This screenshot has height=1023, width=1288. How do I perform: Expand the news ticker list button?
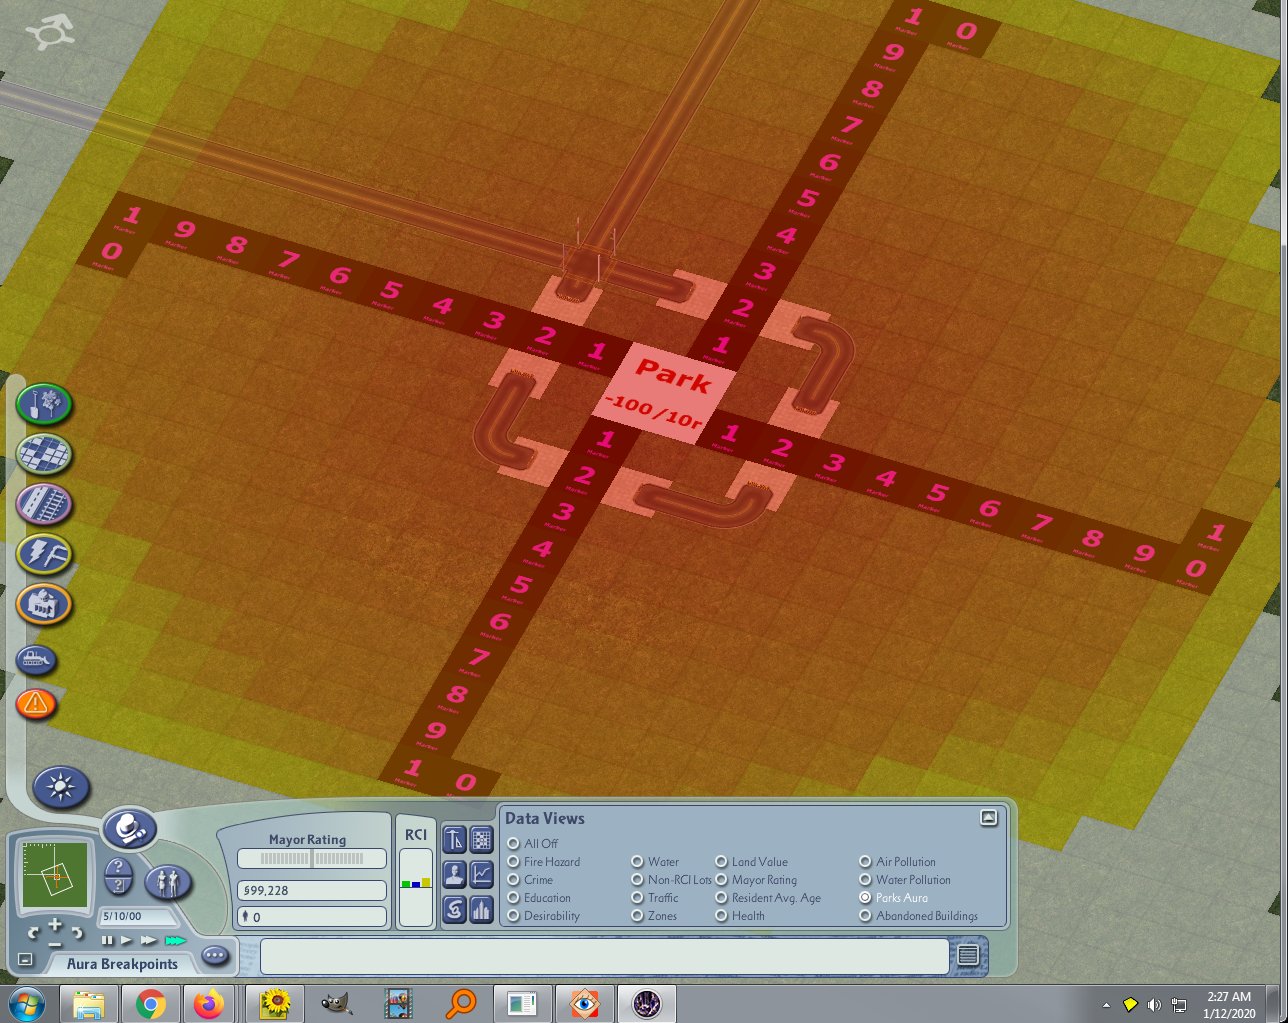(x=967, y=955)
